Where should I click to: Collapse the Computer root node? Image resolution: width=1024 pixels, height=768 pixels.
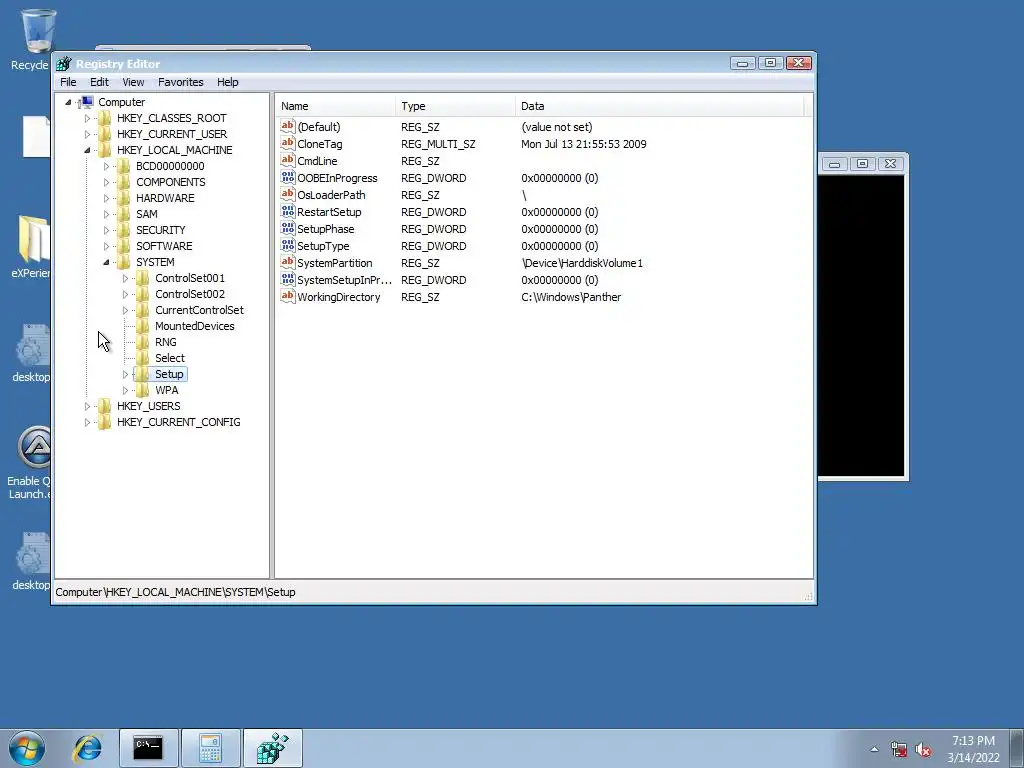[x=68, y=102]
